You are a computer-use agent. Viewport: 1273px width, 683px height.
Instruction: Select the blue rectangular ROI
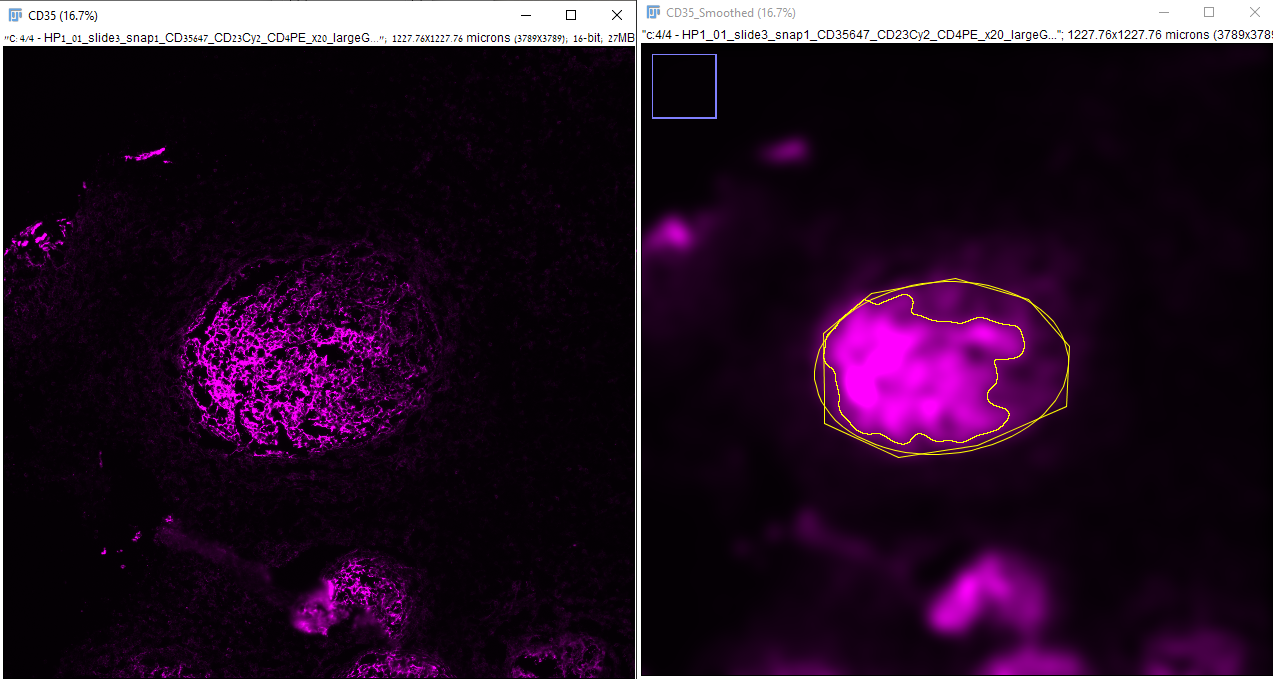[684, 86]
